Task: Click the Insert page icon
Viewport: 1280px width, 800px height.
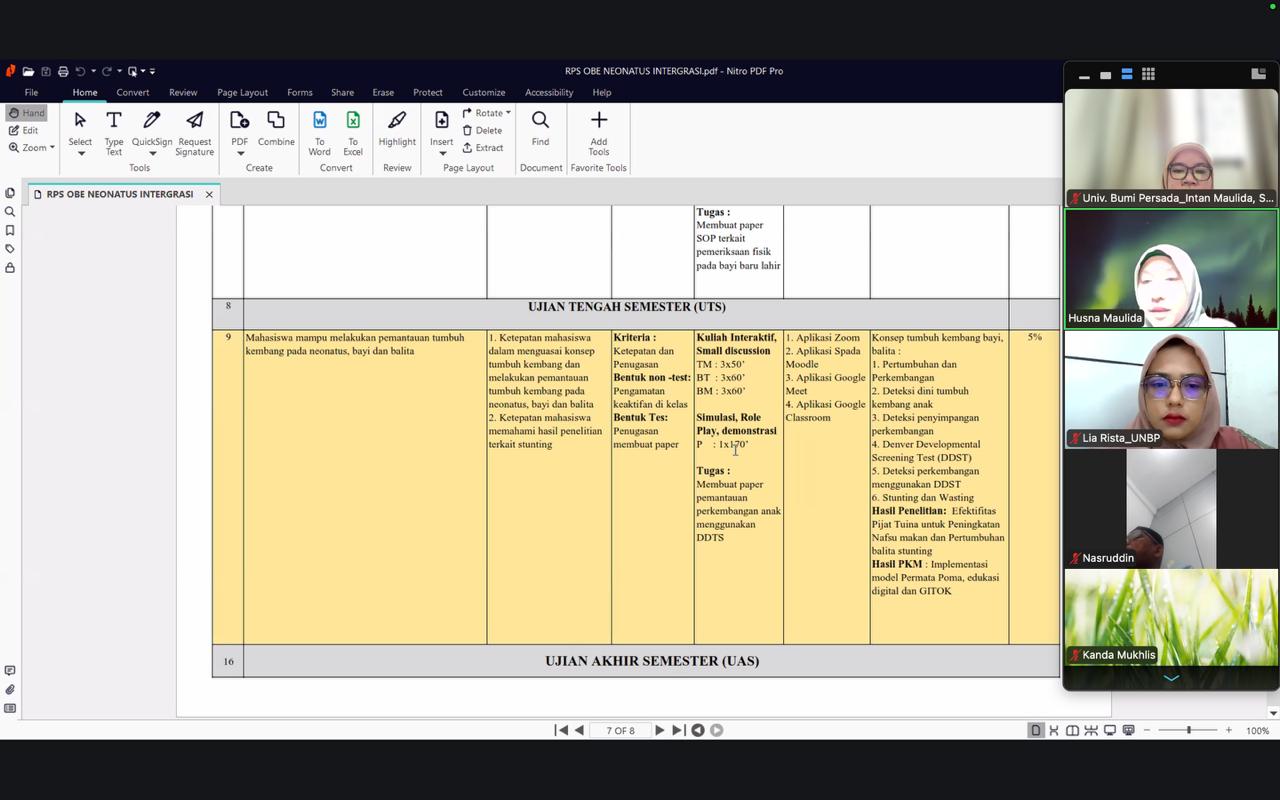Action: (442, 121)
